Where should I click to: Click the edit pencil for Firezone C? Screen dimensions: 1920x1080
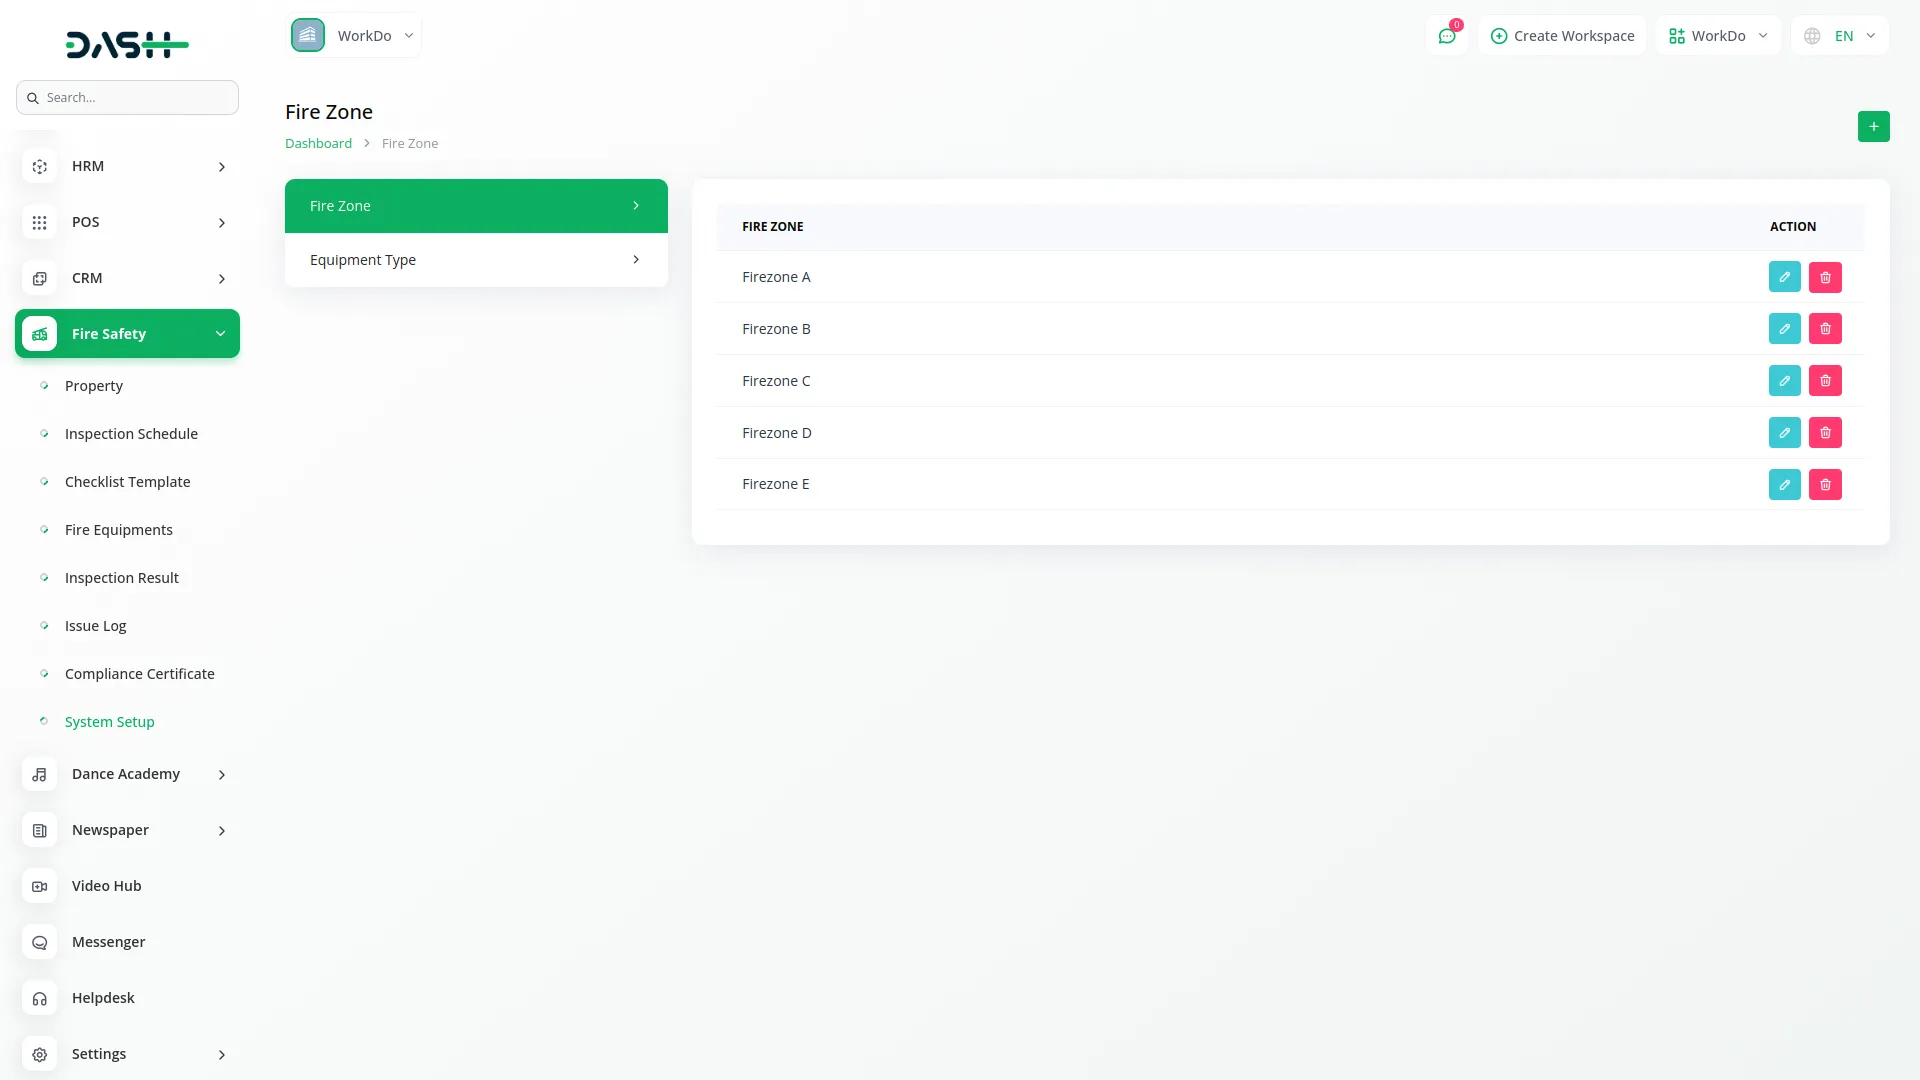tap(1784, 381)
